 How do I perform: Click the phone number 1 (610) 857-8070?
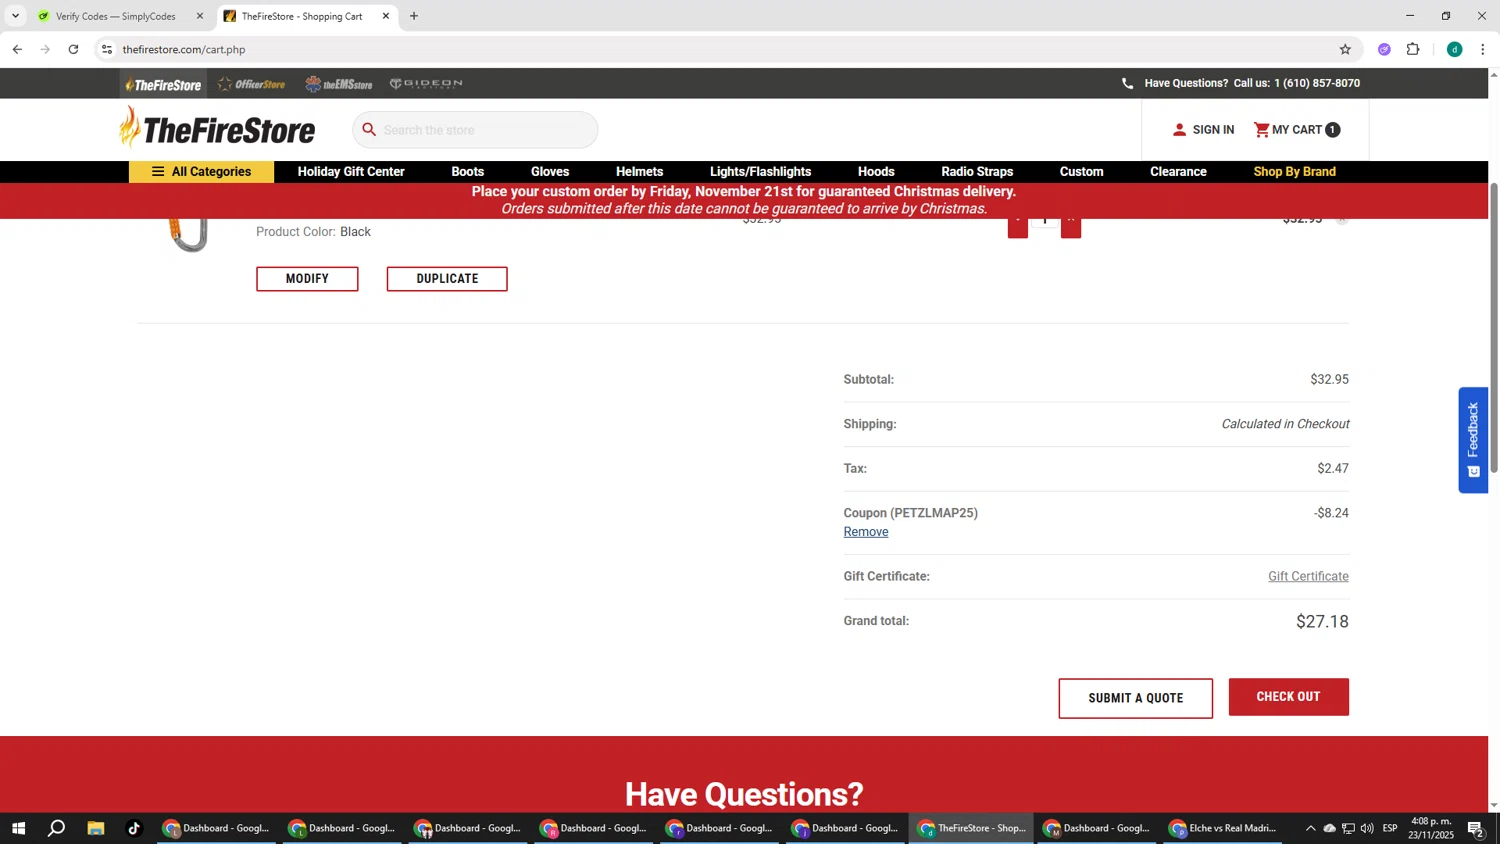coord(1317,84)
